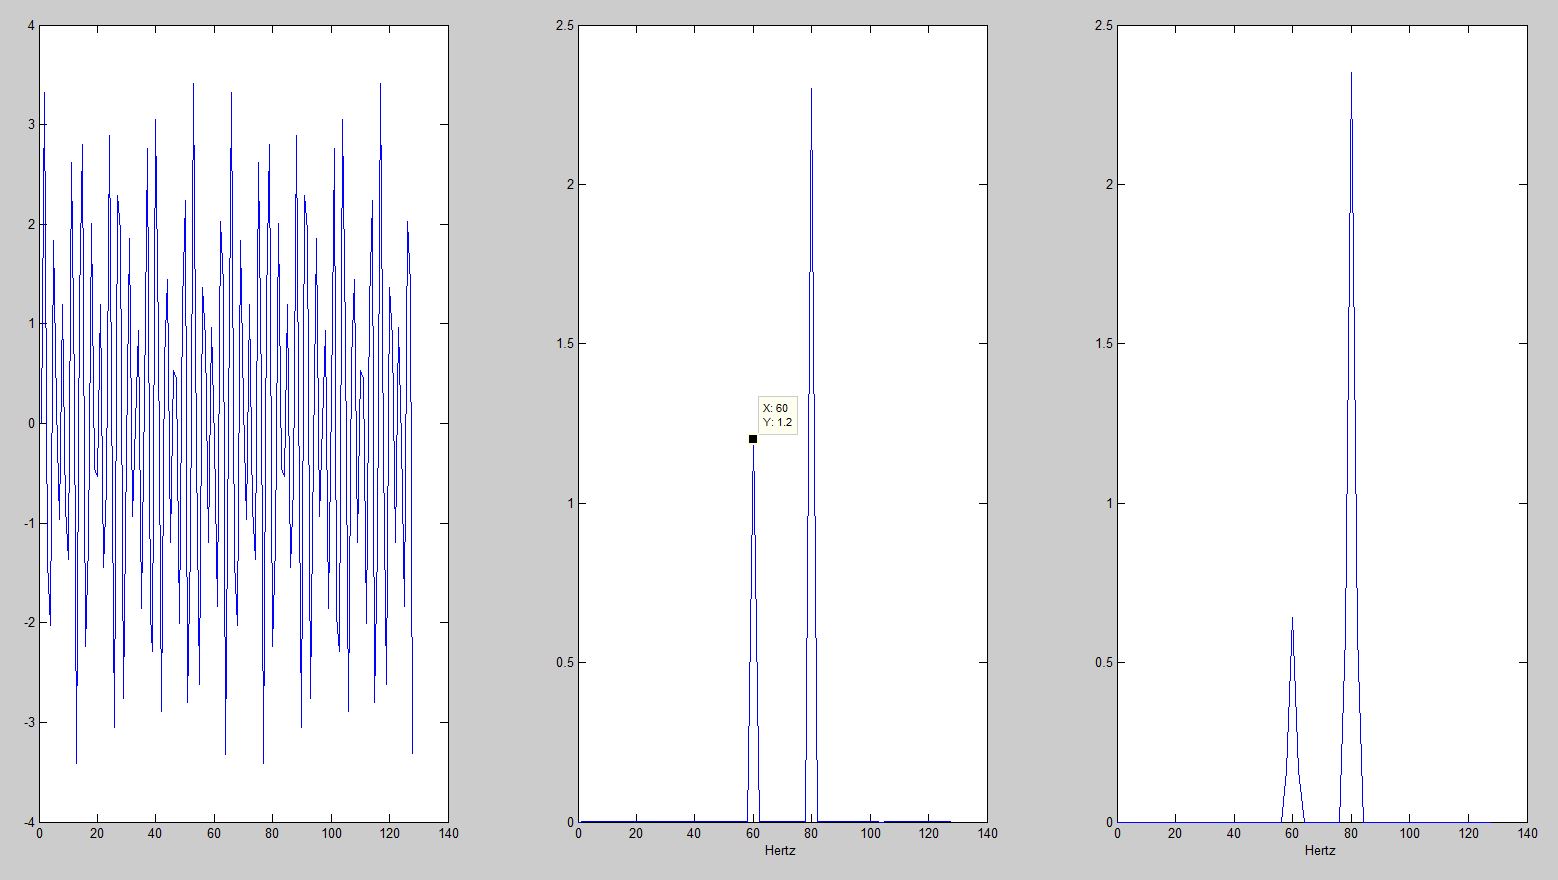Click y-axis tick label -4 in left plot
1558x880 pixels.
tap(29, 822)
